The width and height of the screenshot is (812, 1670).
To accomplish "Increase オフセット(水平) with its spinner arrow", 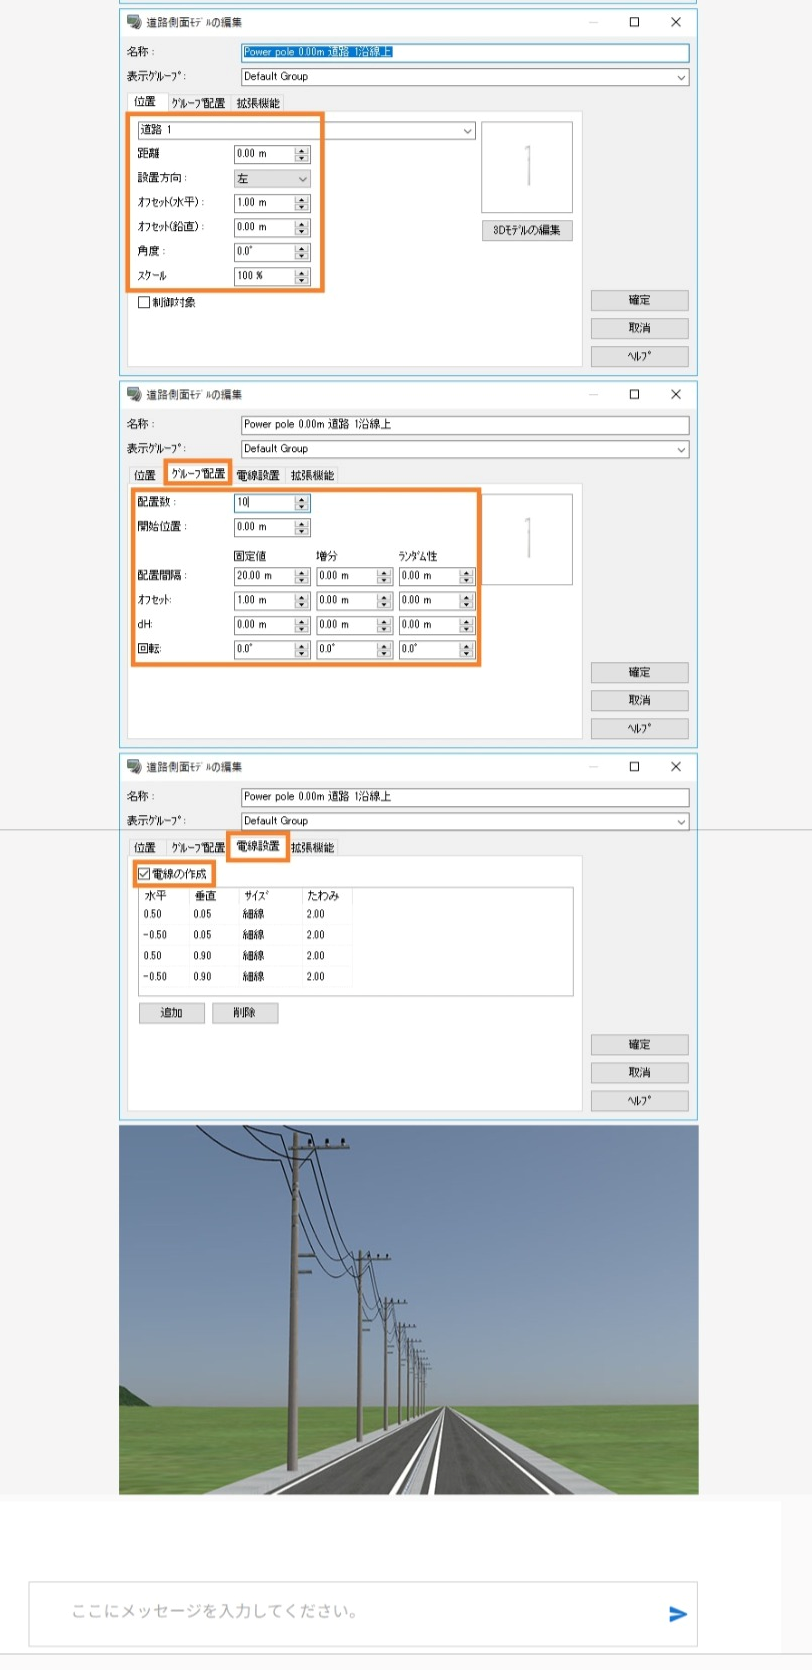I will tap(302, 200).
